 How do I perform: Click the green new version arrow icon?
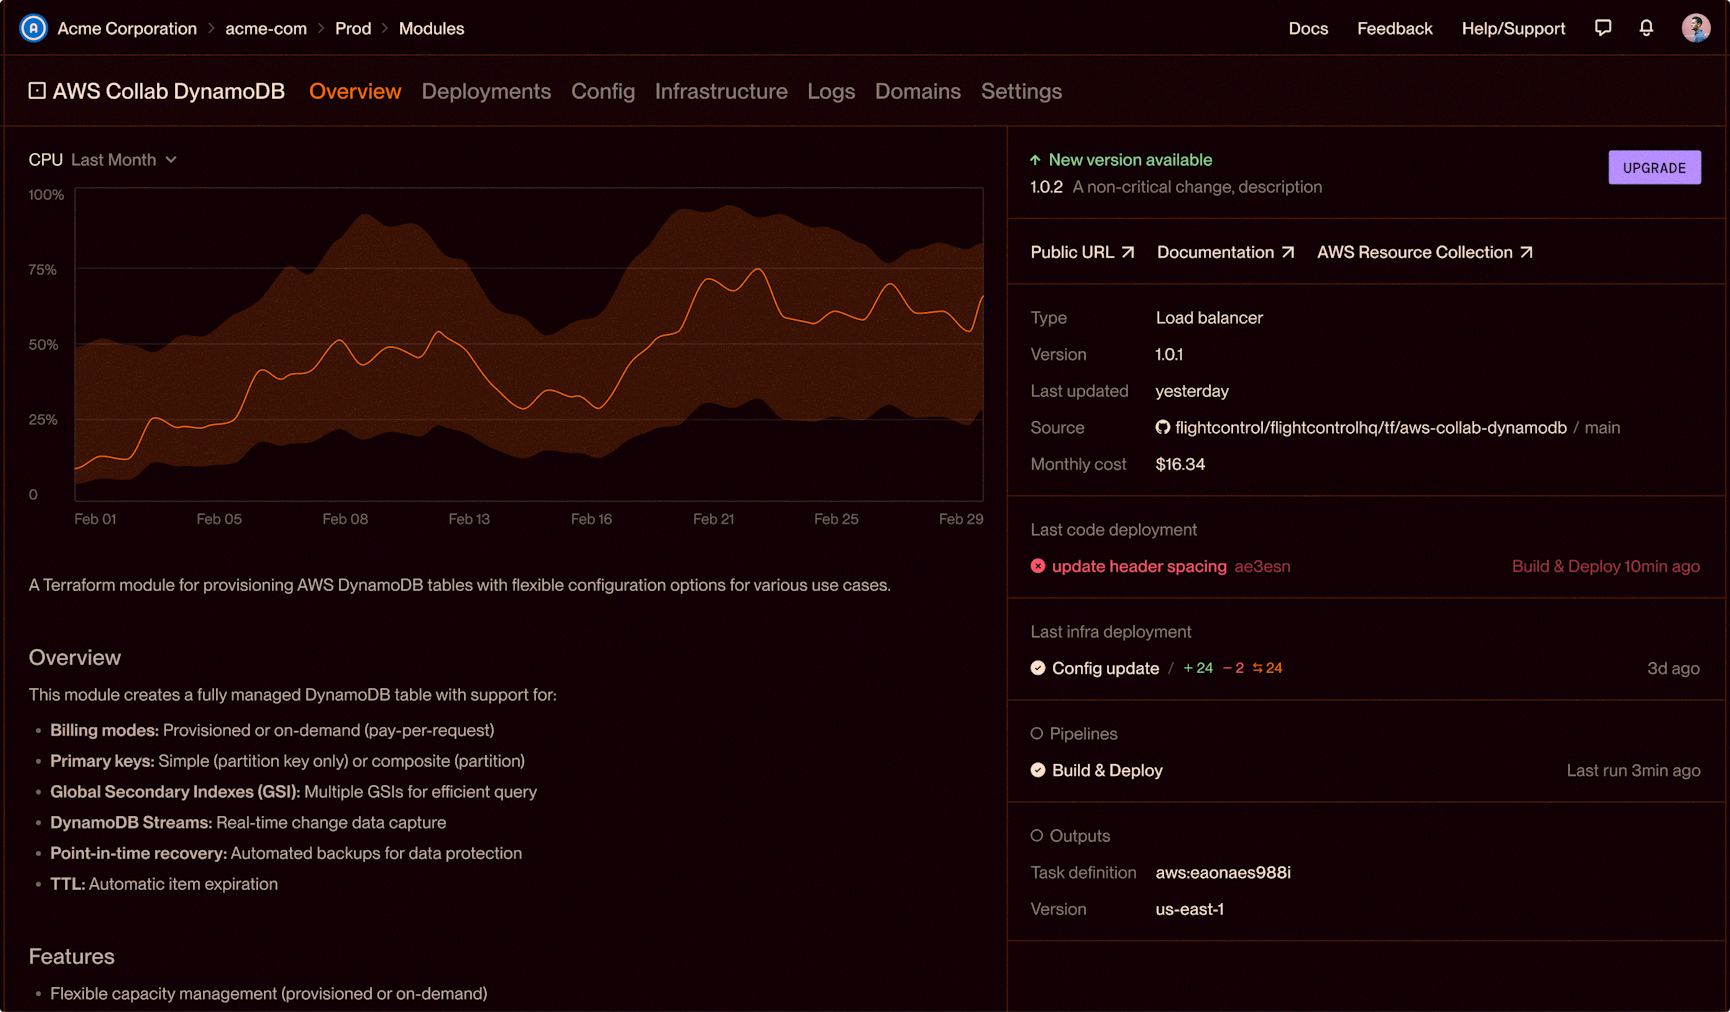pyautogui.click(x=1035, y=160)
